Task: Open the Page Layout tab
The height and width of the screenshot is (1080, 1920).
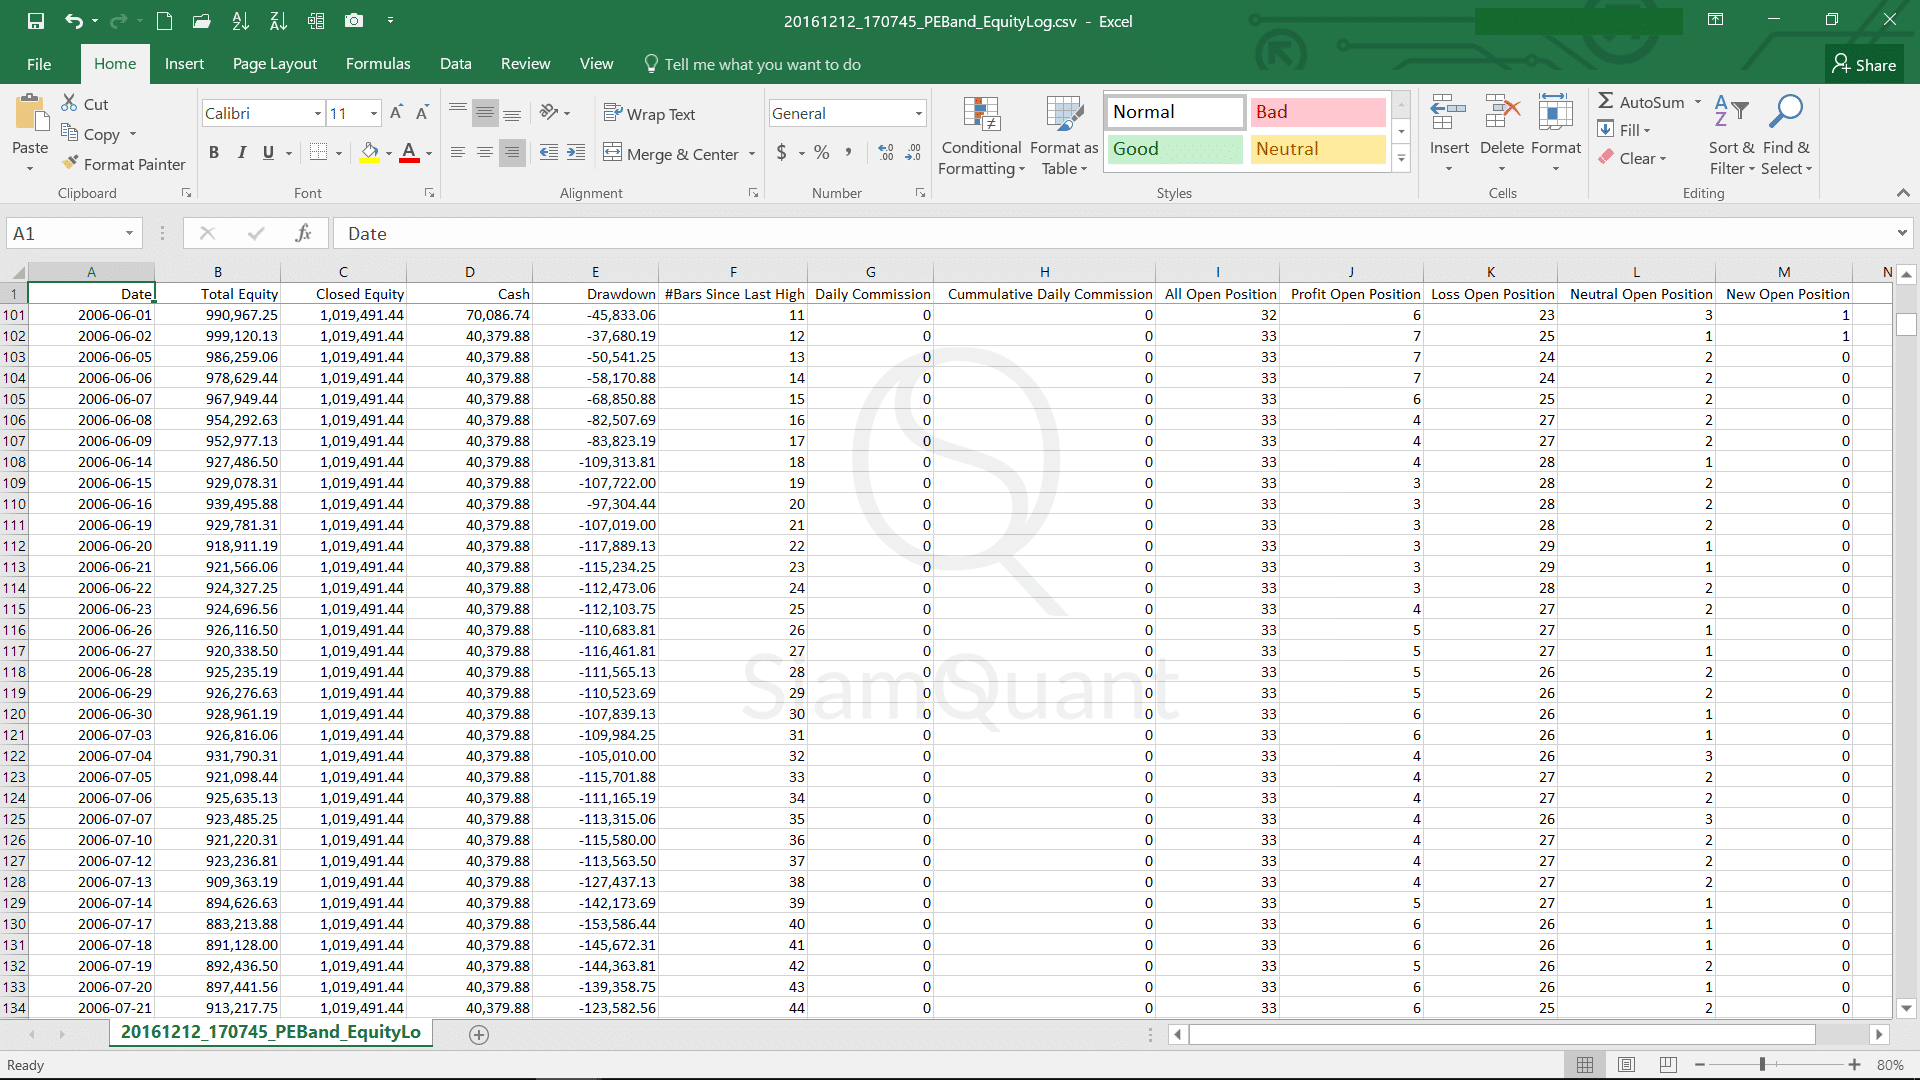Action: click(x=274, y=64)
